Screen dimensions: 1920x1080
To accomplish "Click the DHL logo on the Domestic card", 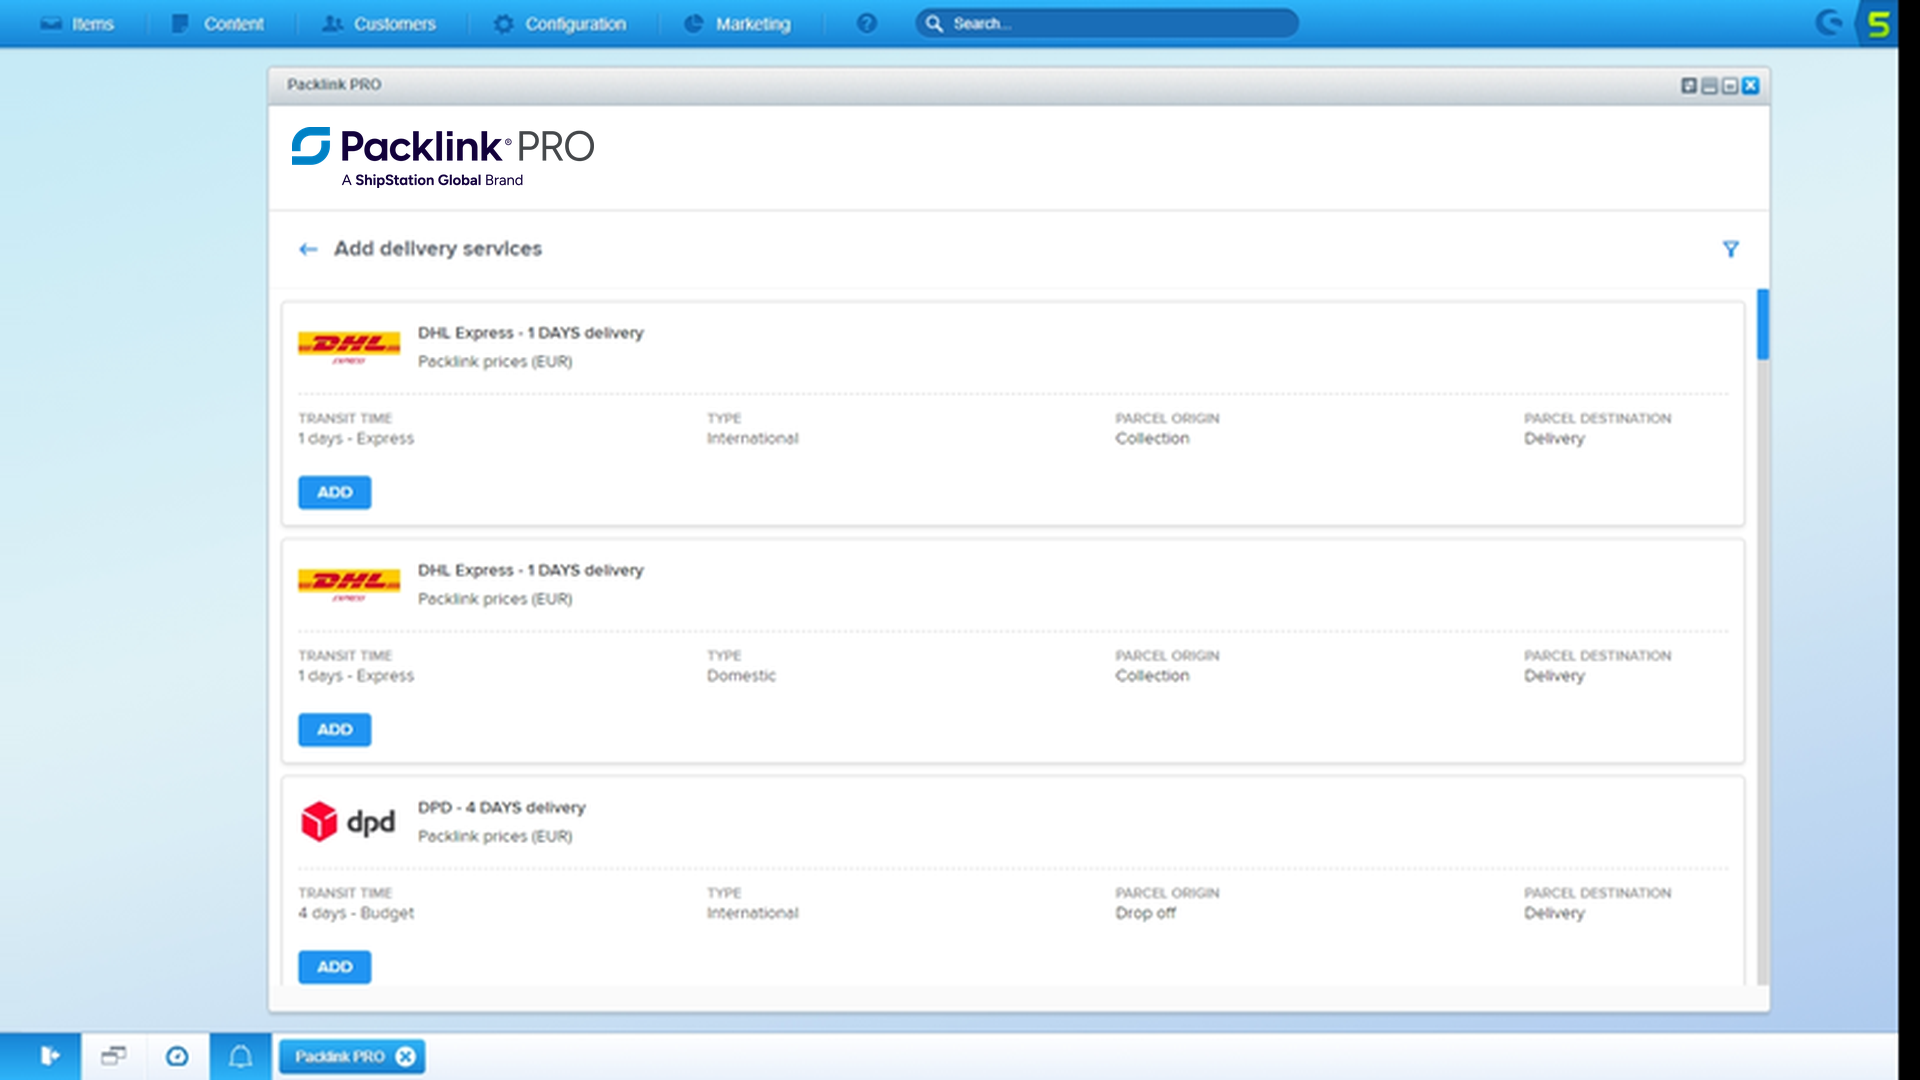I will [349, 584].
